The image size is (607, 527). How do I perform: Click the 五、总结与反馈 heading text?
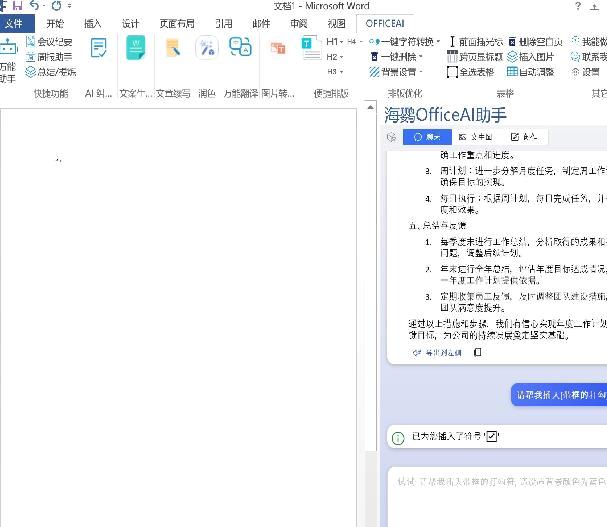tap(437, 225)
